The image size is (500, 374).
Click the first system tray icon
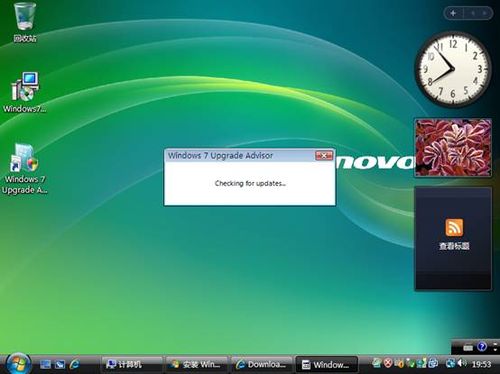(x=377, y=363)
